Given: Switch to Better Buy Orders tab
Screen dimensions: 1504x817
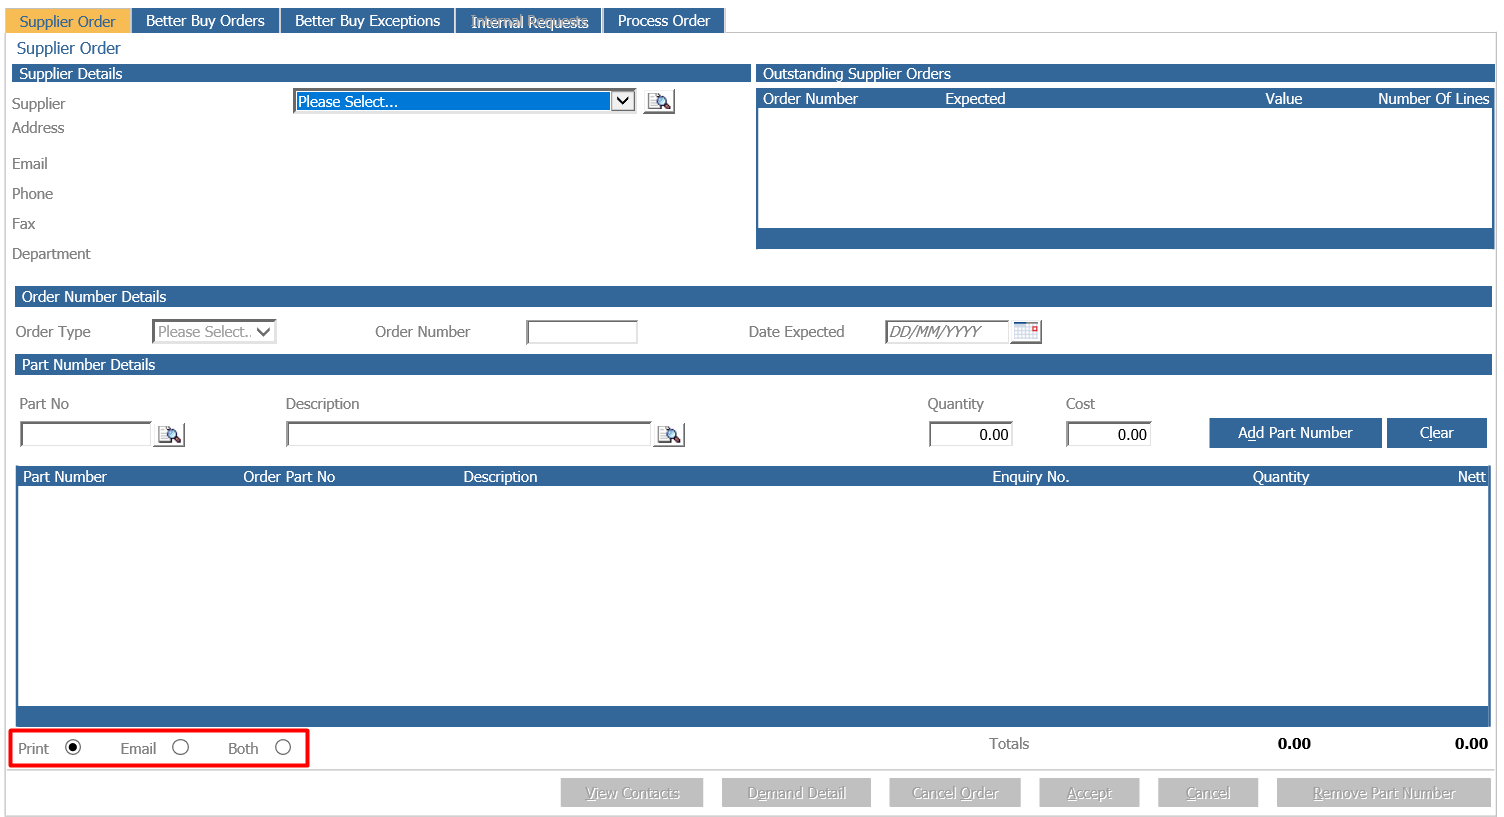Looking at the screenshot, I should 205,20.
